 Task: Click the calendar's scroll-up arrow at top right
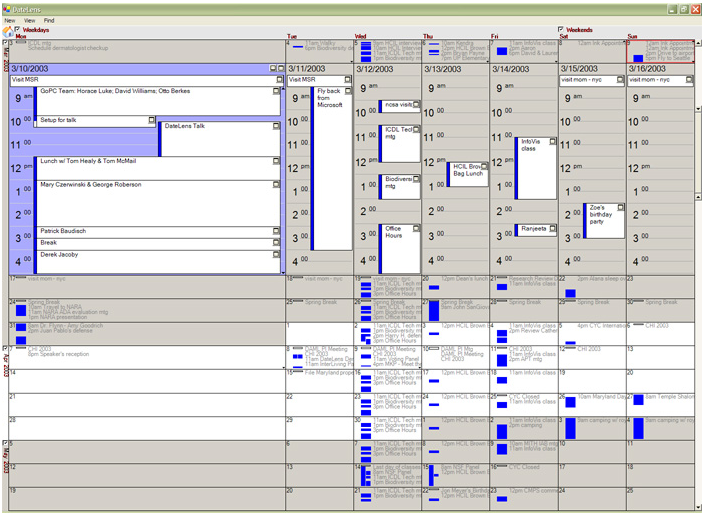point(698,43)
